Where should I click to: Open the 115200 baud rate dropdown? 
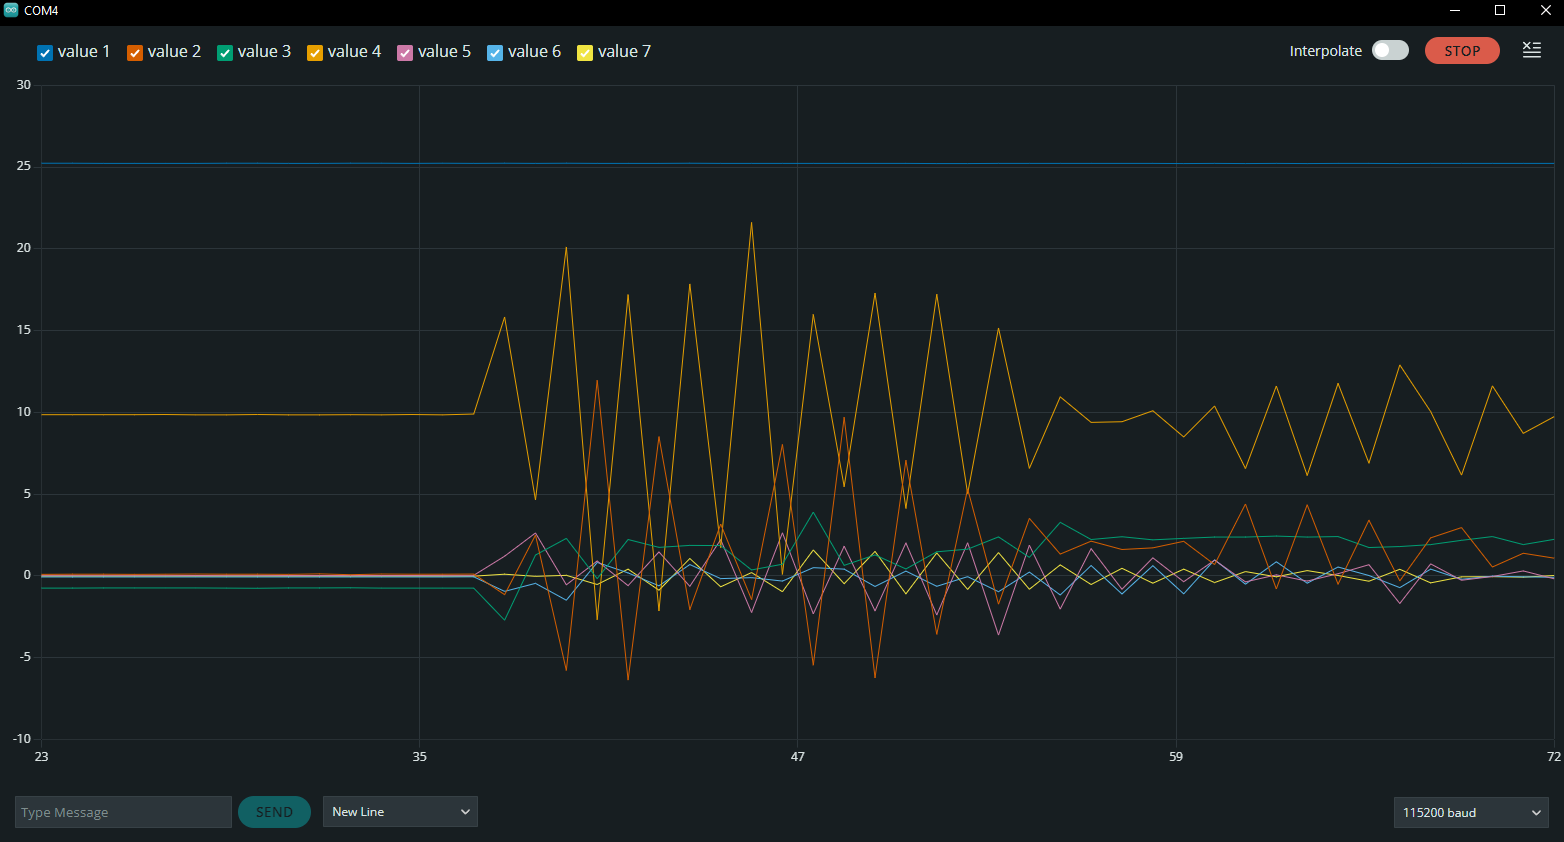(x=1471, y=812)
